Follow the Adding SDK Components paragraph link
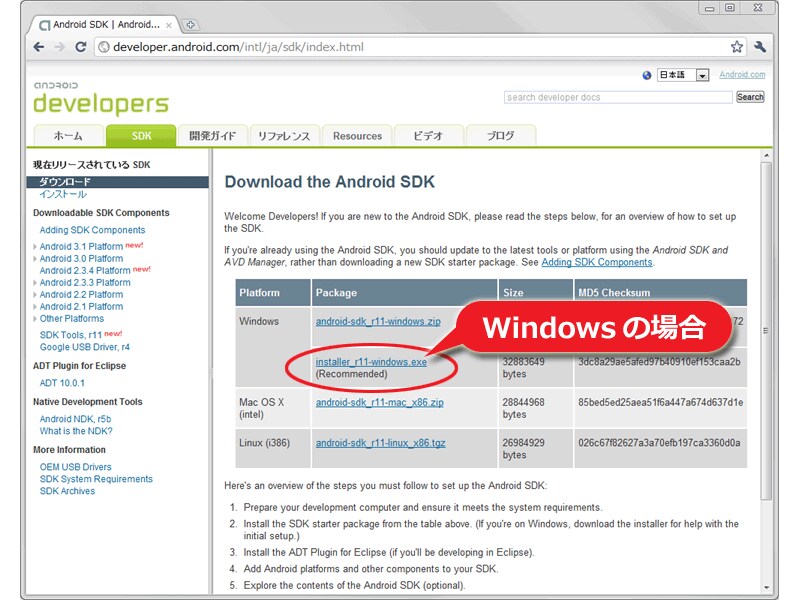This screenshot has height=600, width=800. click(x=597, y=262)
